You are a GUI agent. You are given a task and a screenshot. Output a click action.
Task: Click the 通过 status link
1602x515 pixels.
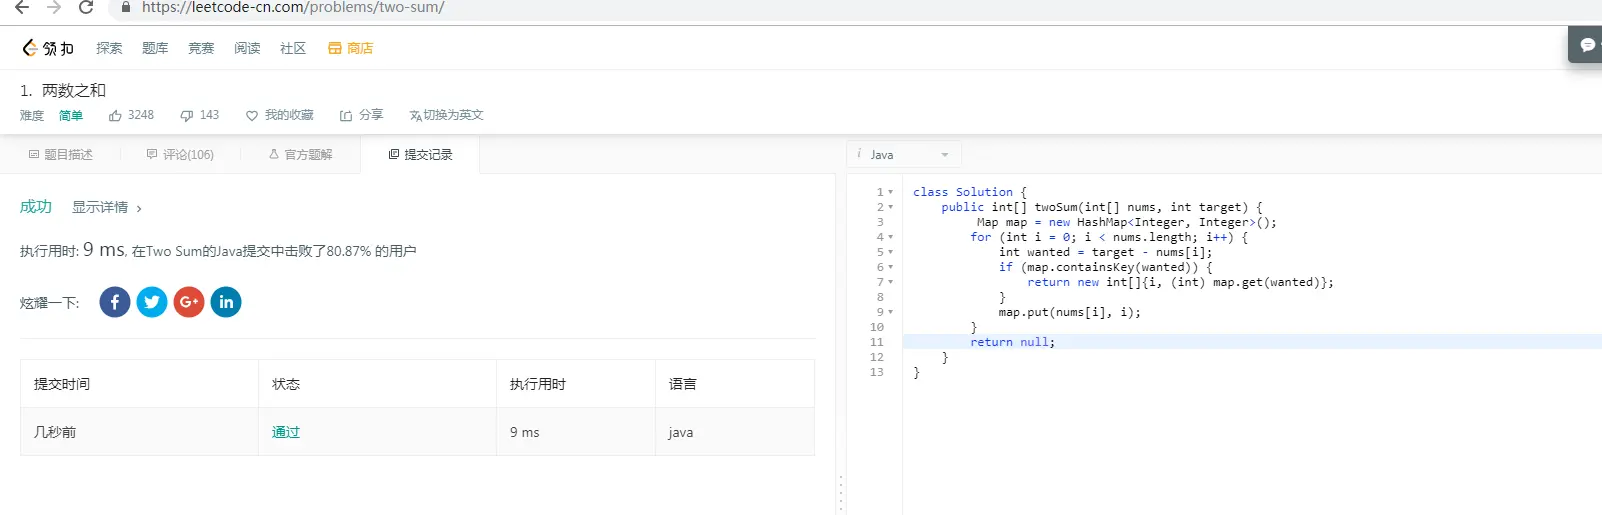click(286, 432)
